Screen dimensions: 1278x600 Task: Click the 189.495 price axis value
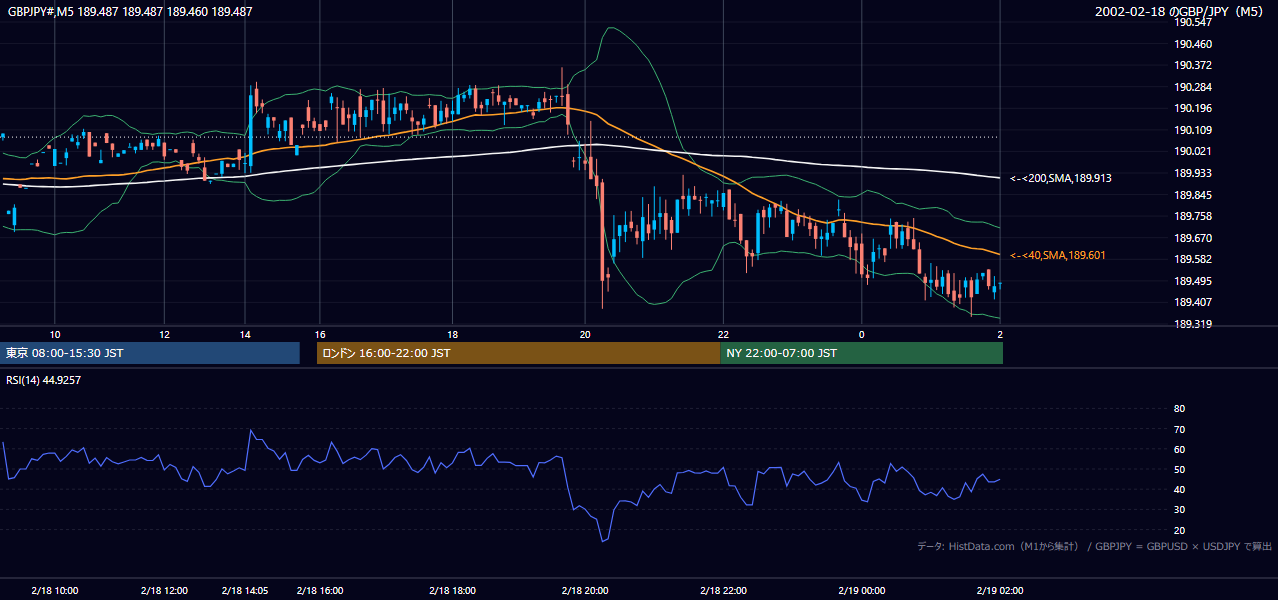[x=1193, y=281]
